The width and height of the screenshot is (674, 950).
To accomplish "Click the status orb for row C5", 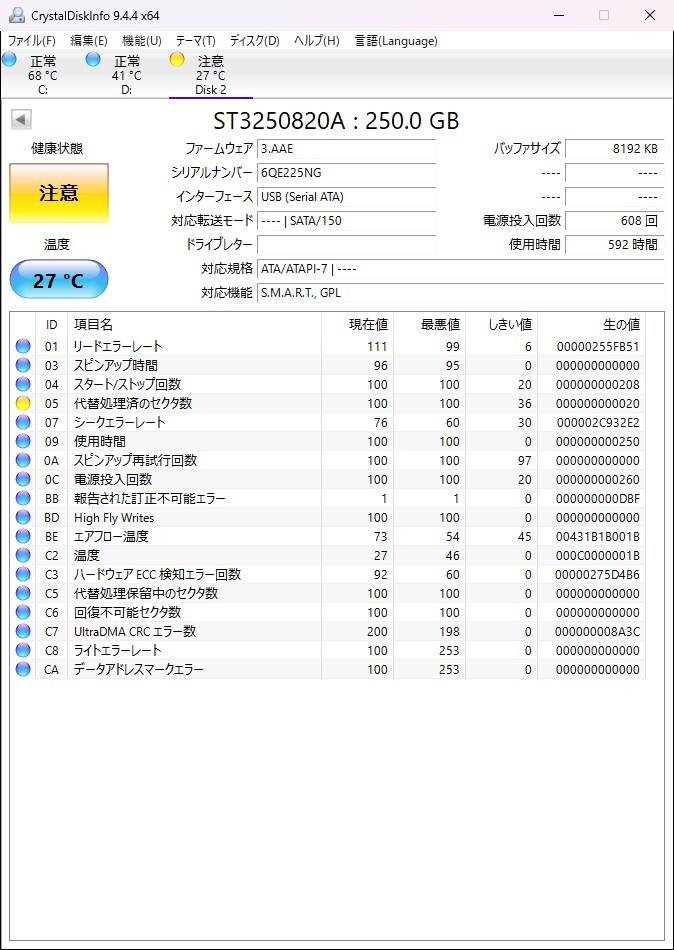I will click(23, 594).
